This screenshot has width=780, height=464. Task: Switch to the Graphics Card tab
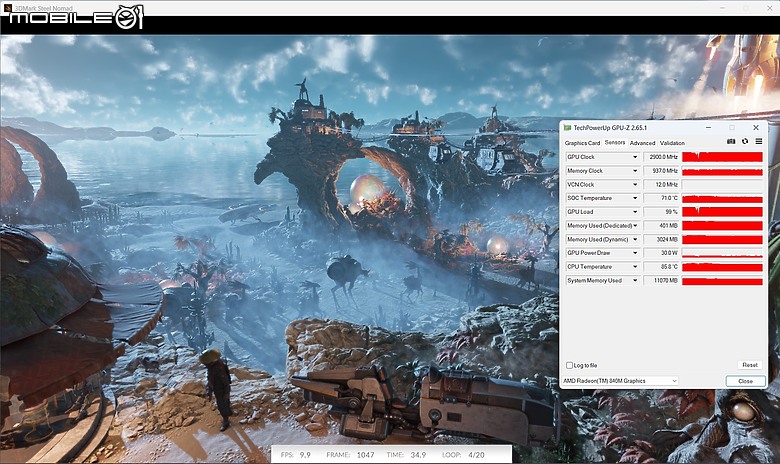tap(582, 143)
